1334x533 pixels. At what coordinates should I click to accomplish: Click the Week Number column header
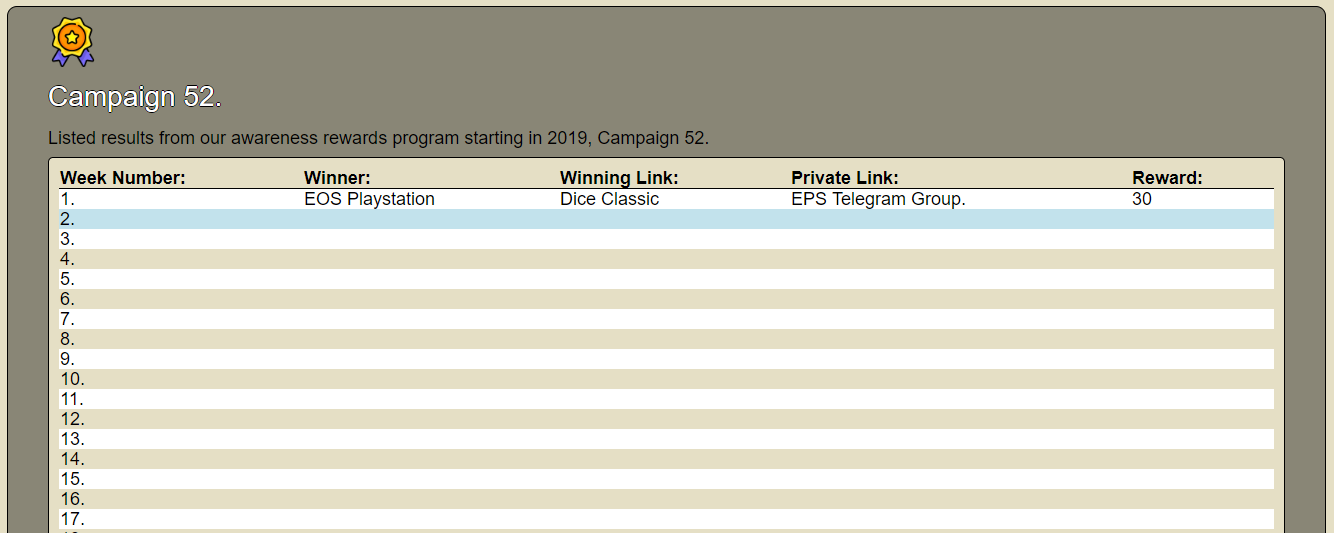point(123,178)
